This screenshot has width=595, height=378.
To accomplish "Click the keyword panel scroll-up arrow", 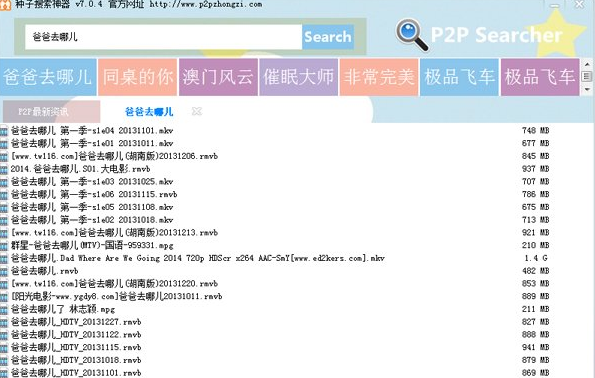I will tap(587, 65).
